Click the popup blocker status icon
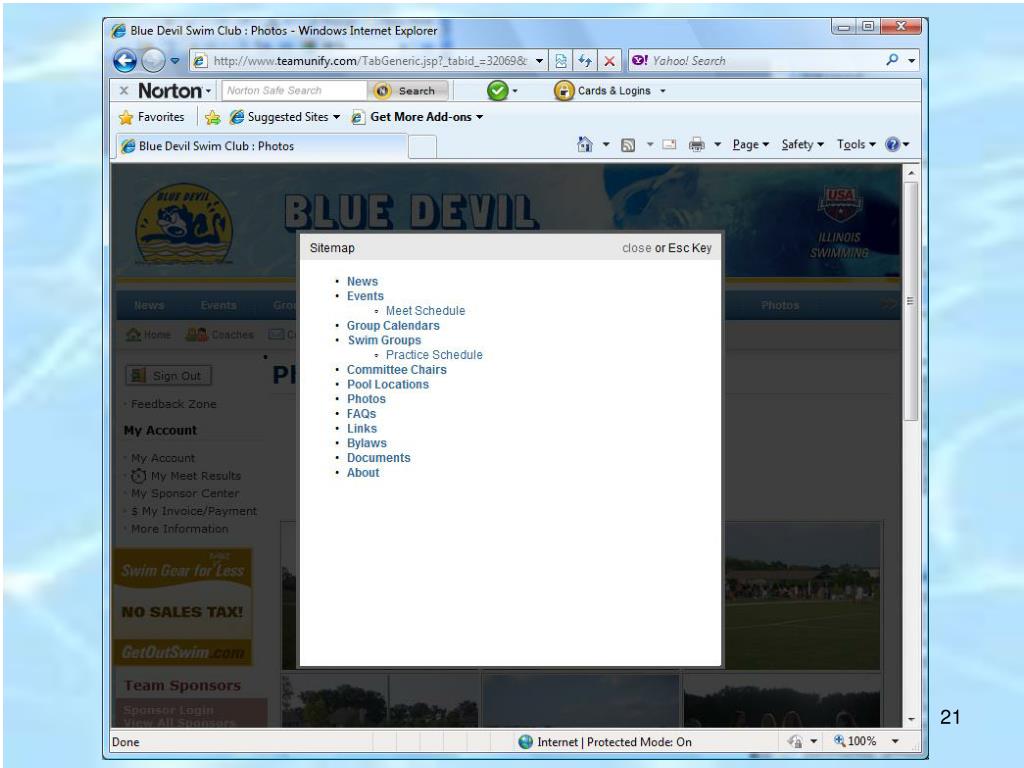1024x768 pixels. tap(795, 741)
